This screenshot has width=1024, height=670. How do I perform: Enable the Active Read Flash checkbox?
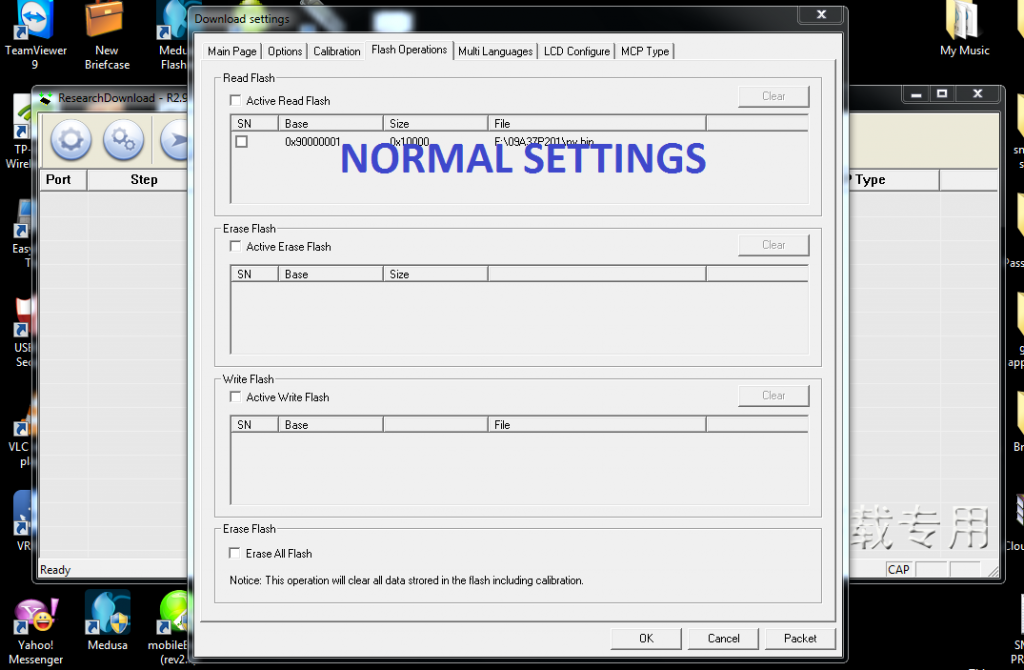(236, 101)
